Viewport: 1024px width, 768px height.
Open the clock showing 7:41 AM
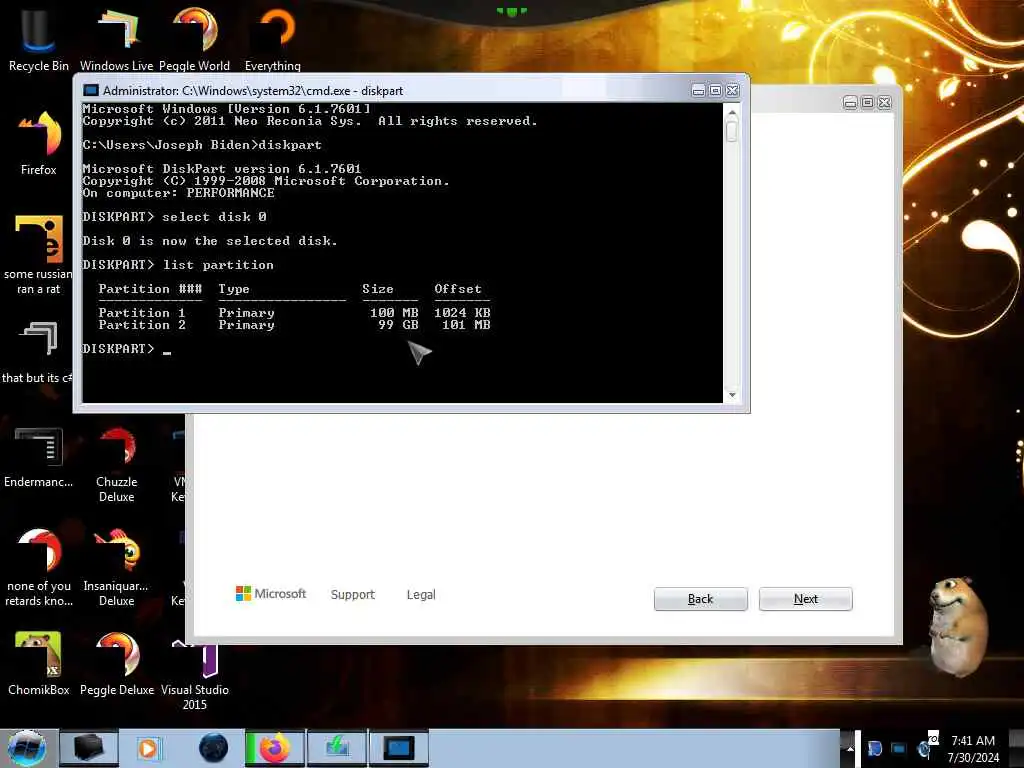pos(973,741)
